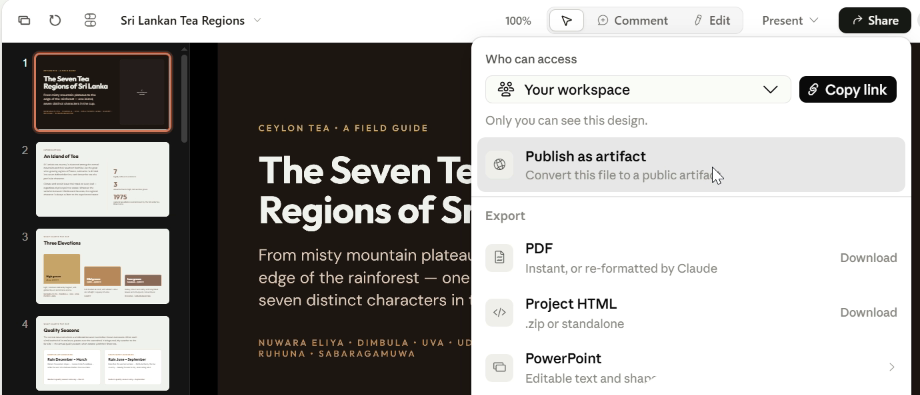This screenshot has width=920, height=395.
Task: Click the slides panel icon in top toolbar
Action: click(24, 21)
